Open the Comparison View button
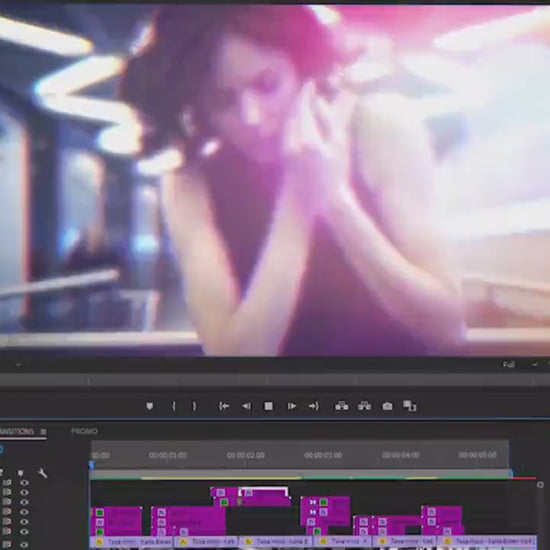This screenshot has width=550, height=550. [409, 406]
